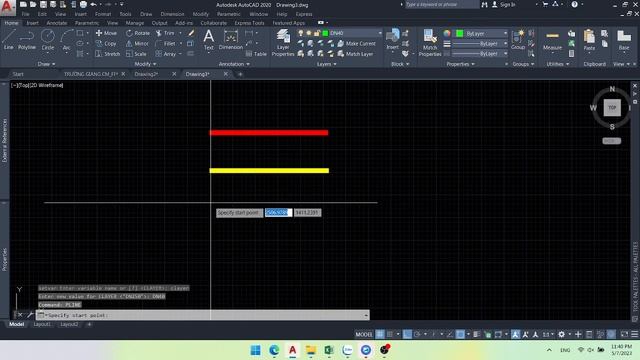Open AutoCAD from the Windows taskbar
The width and height of the screenshot is (640, 360).
292,350
